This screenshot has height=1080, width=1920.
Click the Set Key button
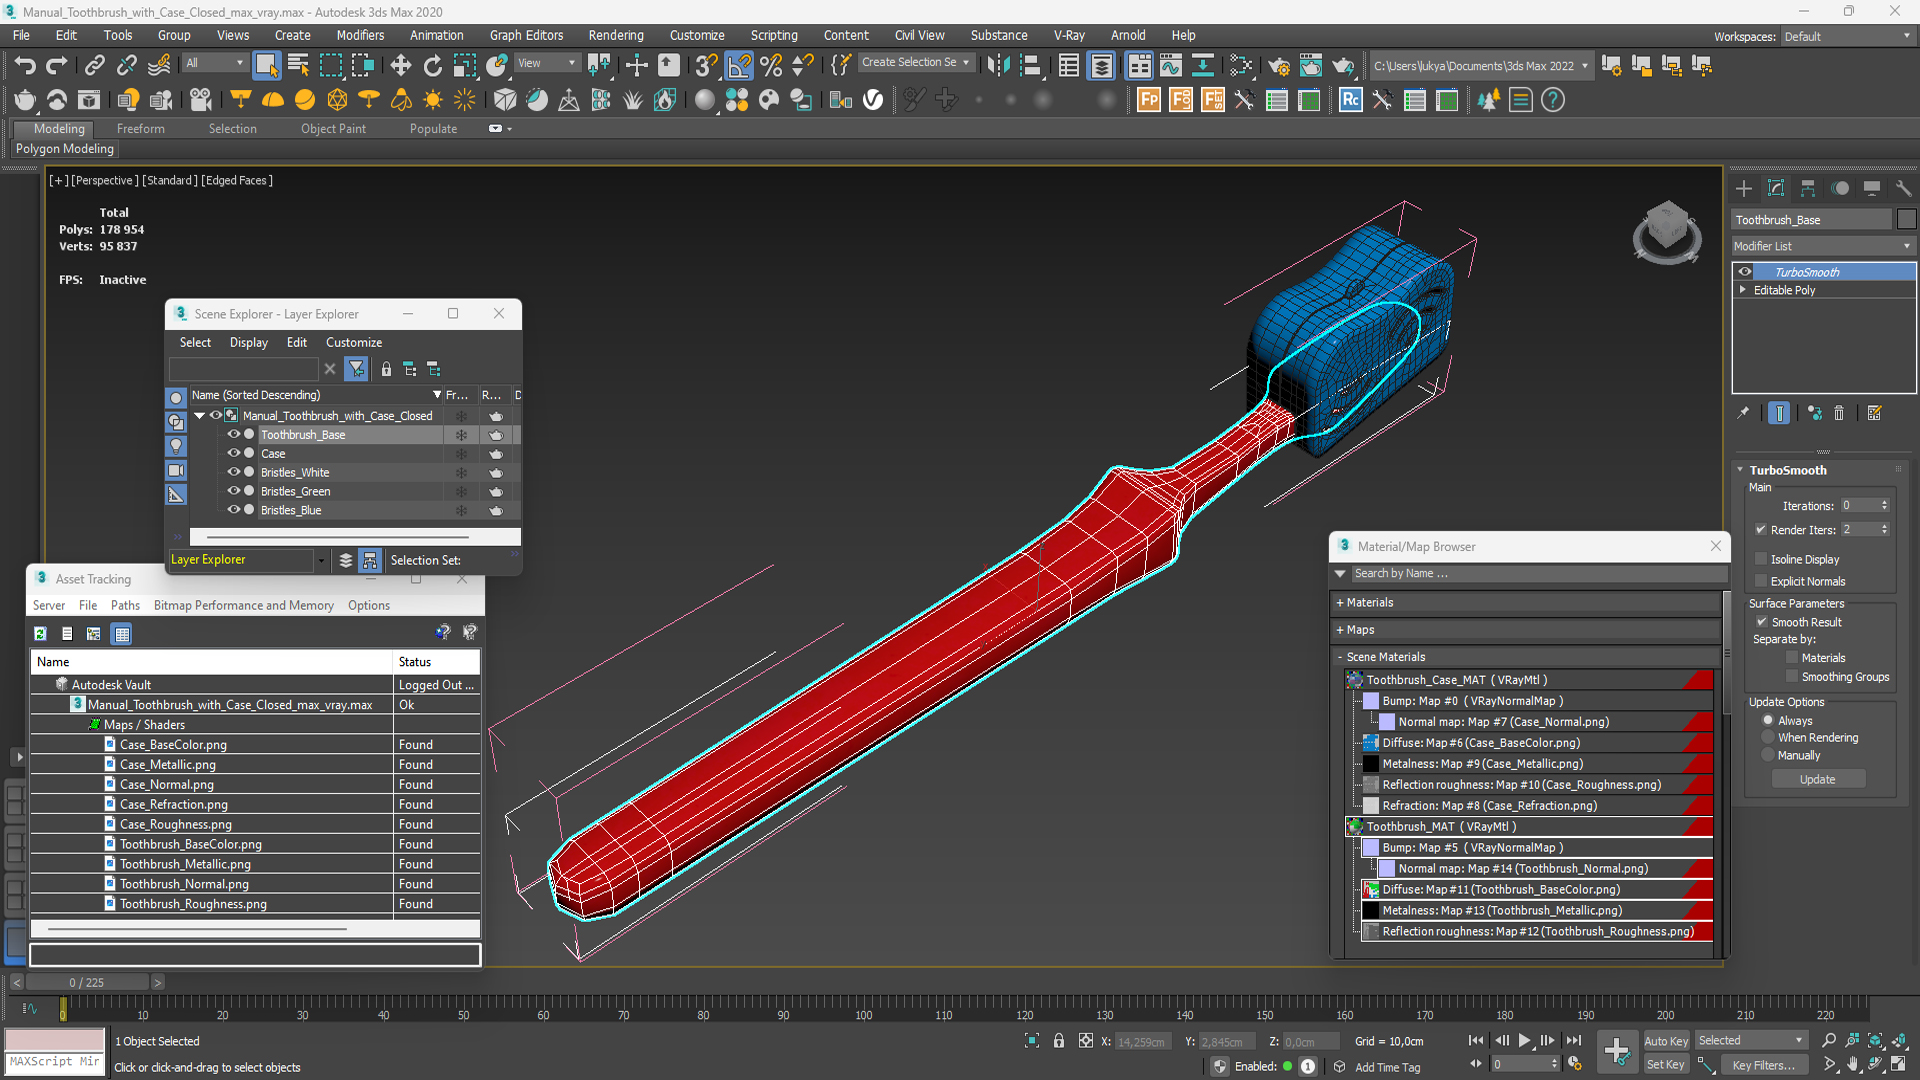(x=1665, y=1065)
